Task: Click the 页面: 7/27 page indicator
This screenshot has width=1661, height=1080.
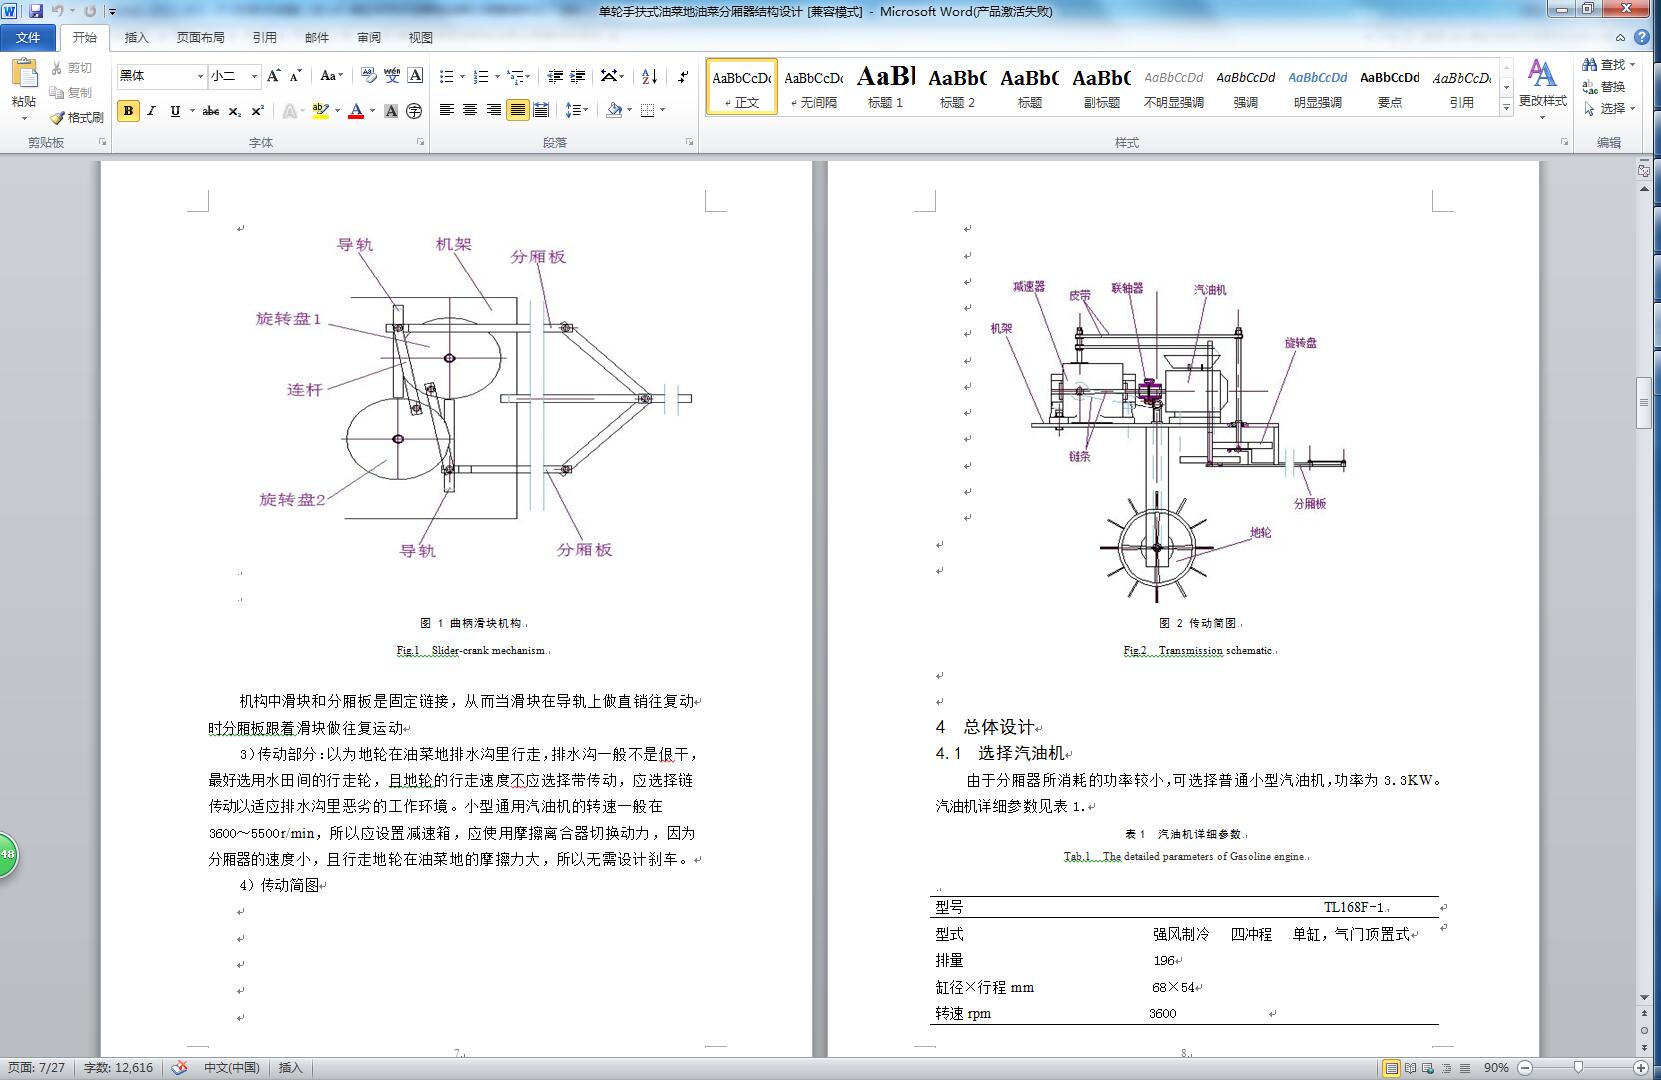Action: point(36,1068)
